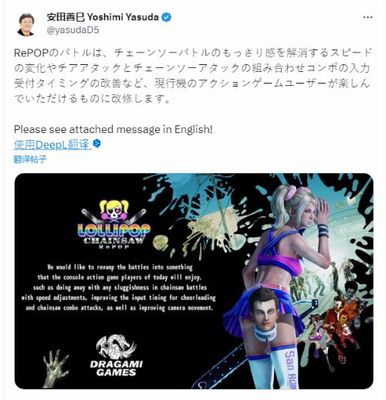Click the 安田善巳 Yoshimi Yasuda display name
The height and width of the screenshot is (400, 386).
coord(103,17)
